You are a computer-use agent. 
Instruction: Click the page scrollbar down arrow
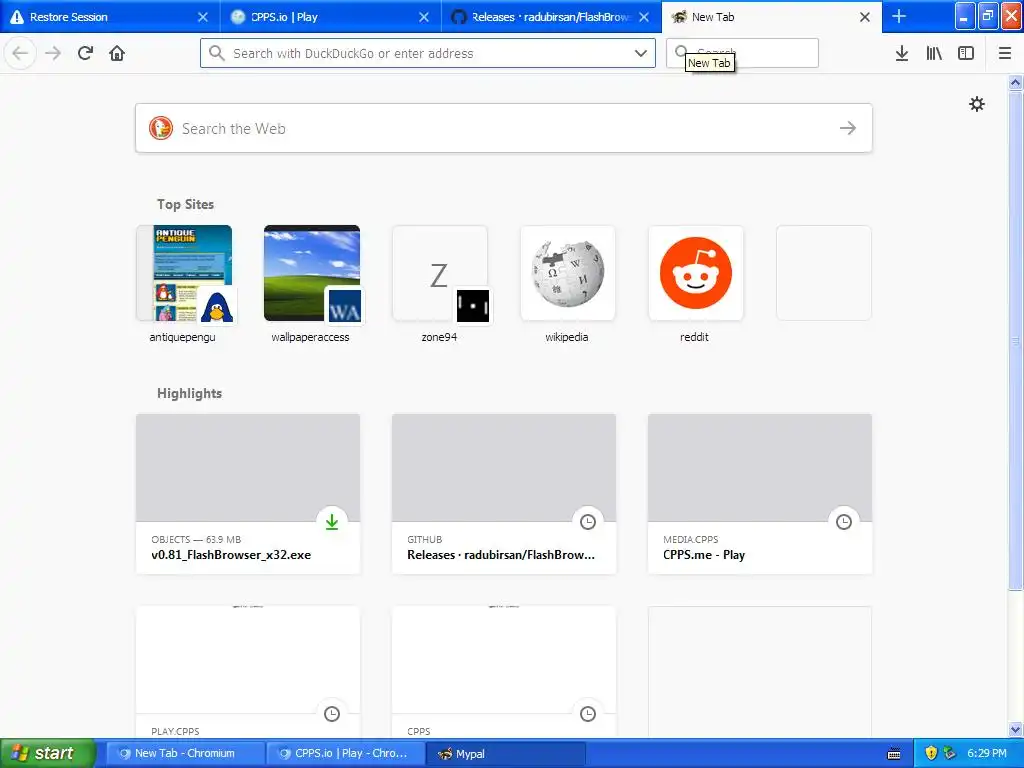coord(1016,729)
